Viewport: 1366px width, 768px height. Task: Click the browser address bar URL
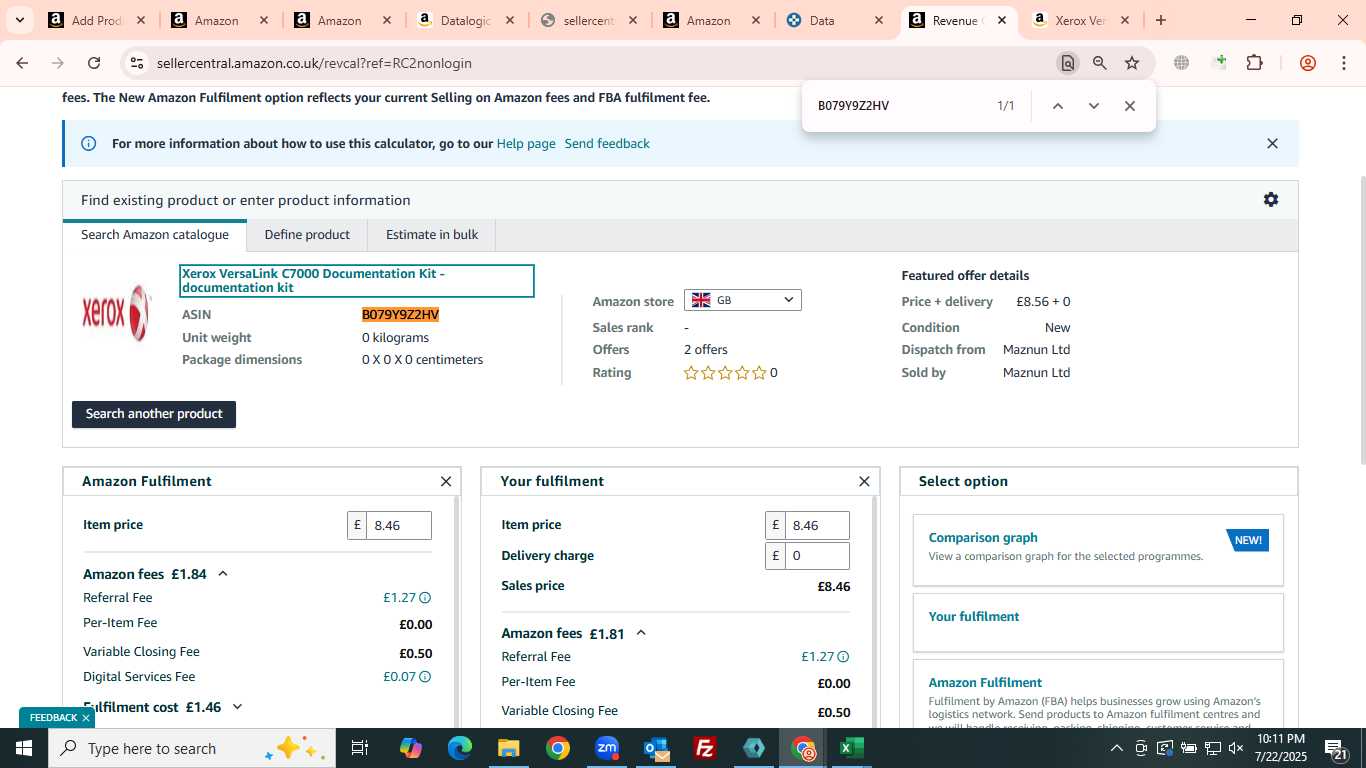[x=314, y=63]
